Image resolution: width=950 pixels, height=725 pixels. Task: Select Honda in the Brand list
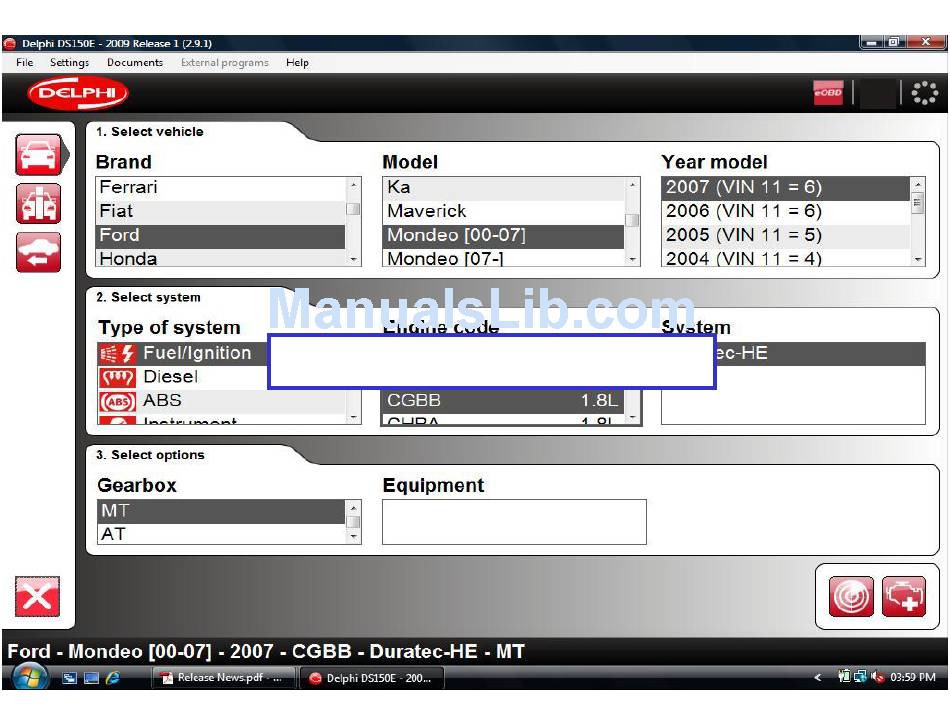click(221, 258)
